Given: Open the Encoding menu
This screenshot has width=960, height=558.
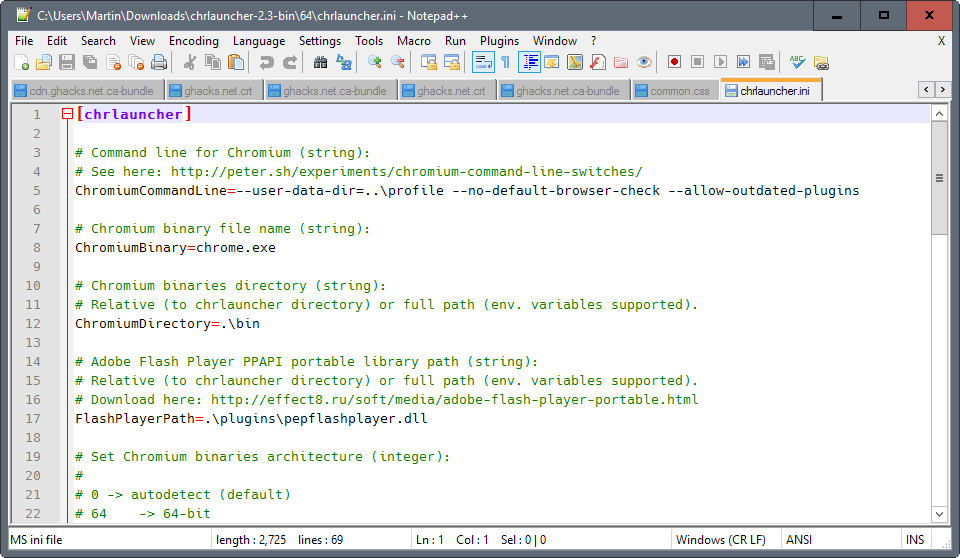Looking at the screenshot, I should [193, 41].
